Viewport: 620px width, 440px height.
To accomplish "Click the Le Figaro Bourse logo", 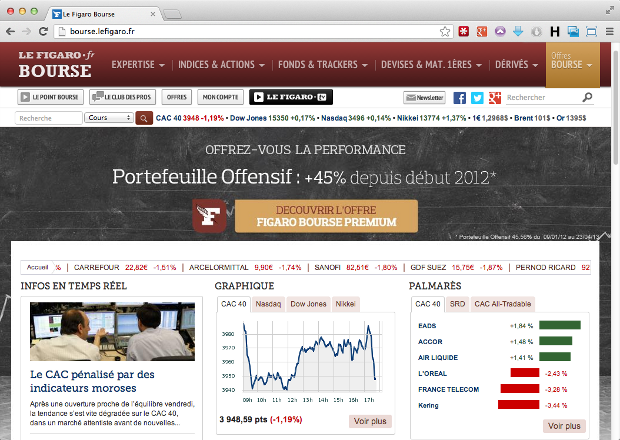I will (x=55, y=64).
